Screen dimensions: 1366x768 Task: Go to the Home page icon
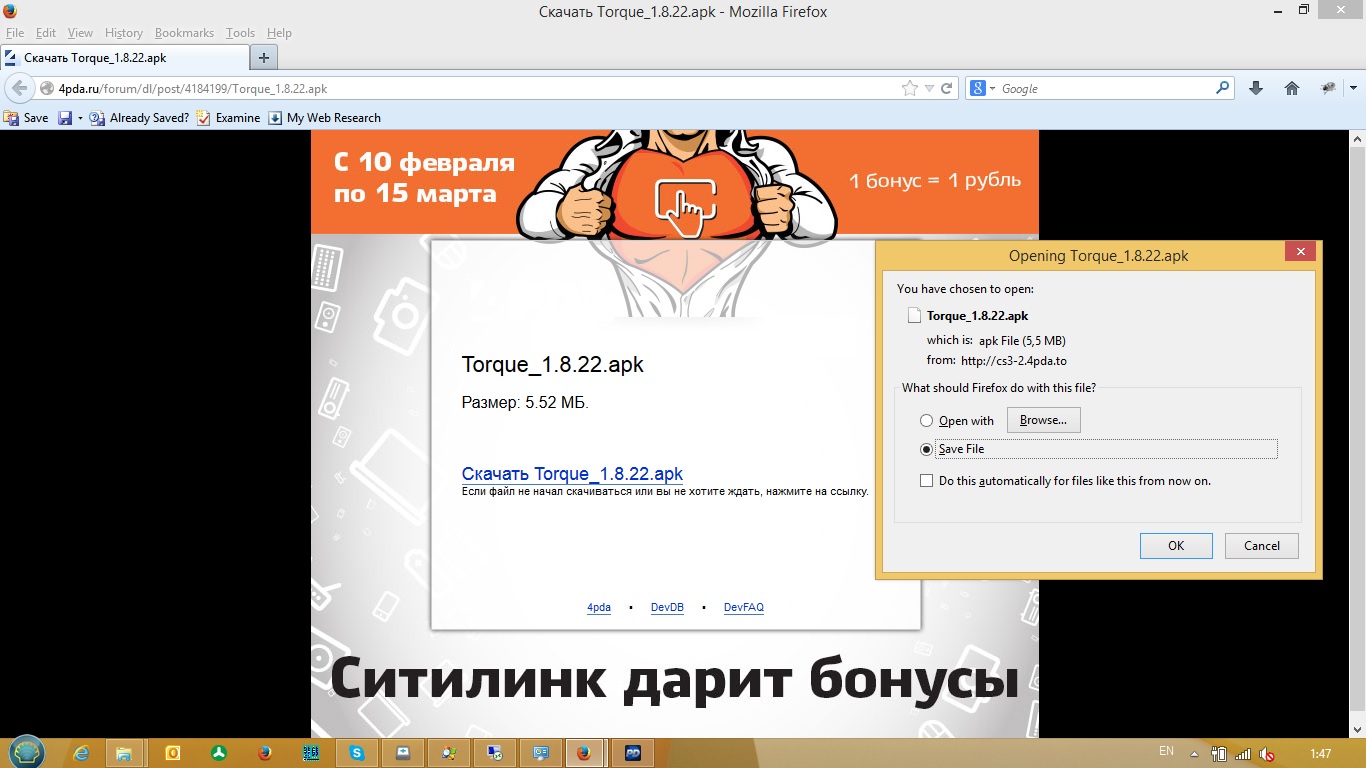click(1292, 88)
